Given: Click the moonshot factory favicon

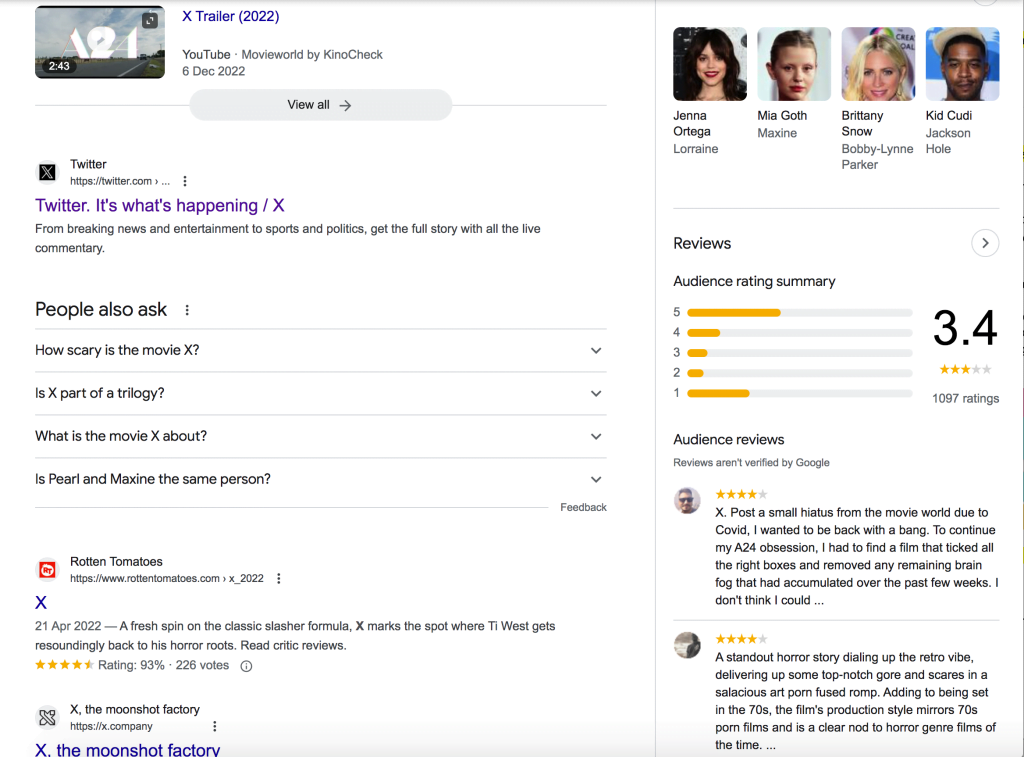Looking at the screenshot, I should pos(47,717).
